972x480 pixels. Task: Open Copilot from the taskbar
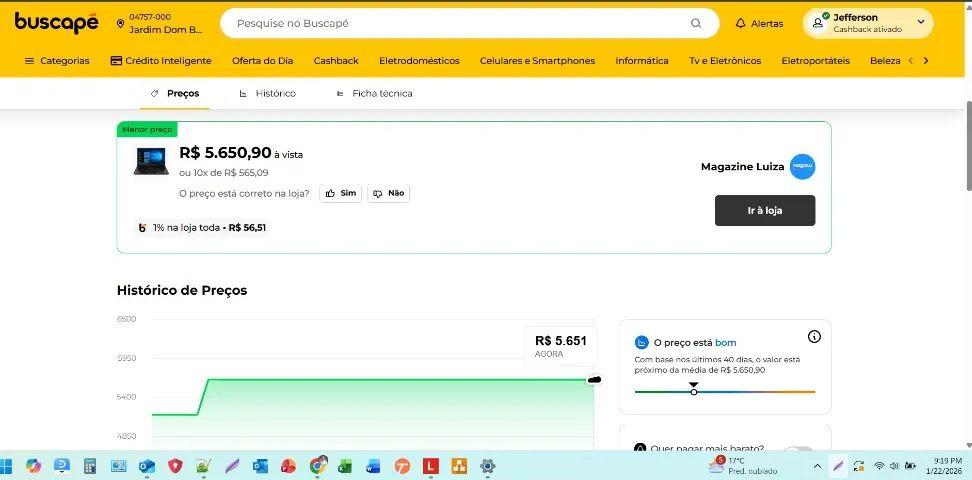click(33, 466)
